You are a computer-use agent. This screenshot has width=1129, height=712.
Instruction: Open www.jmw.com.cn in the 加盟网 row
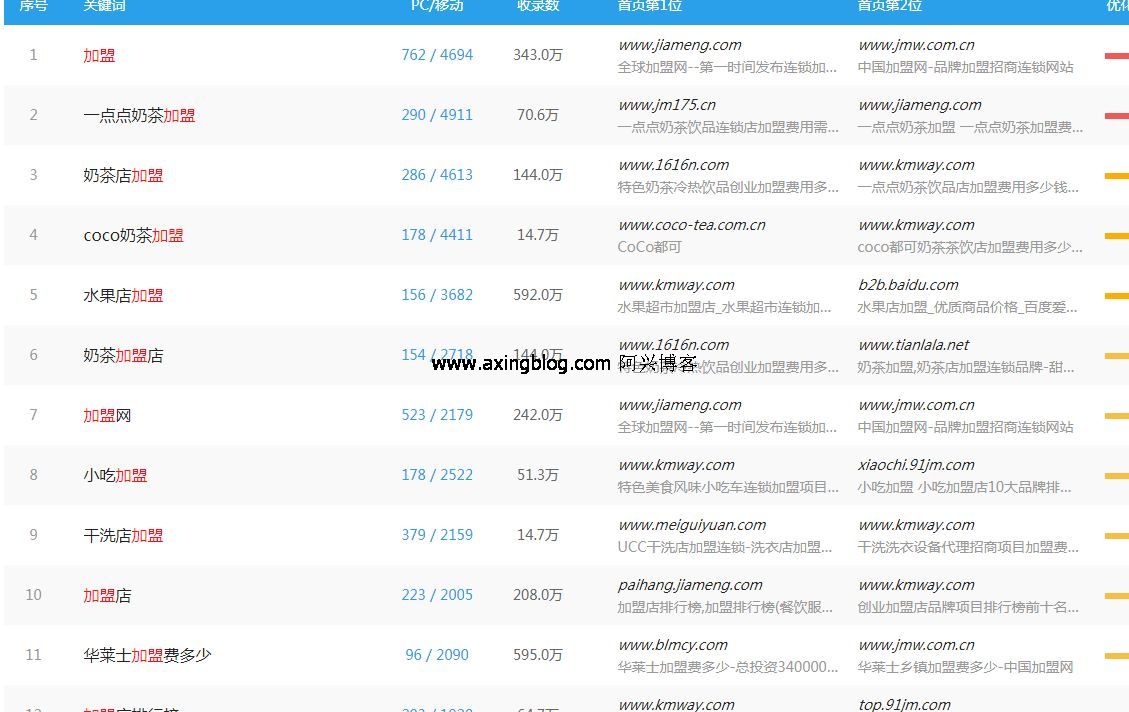click(916, 405)
